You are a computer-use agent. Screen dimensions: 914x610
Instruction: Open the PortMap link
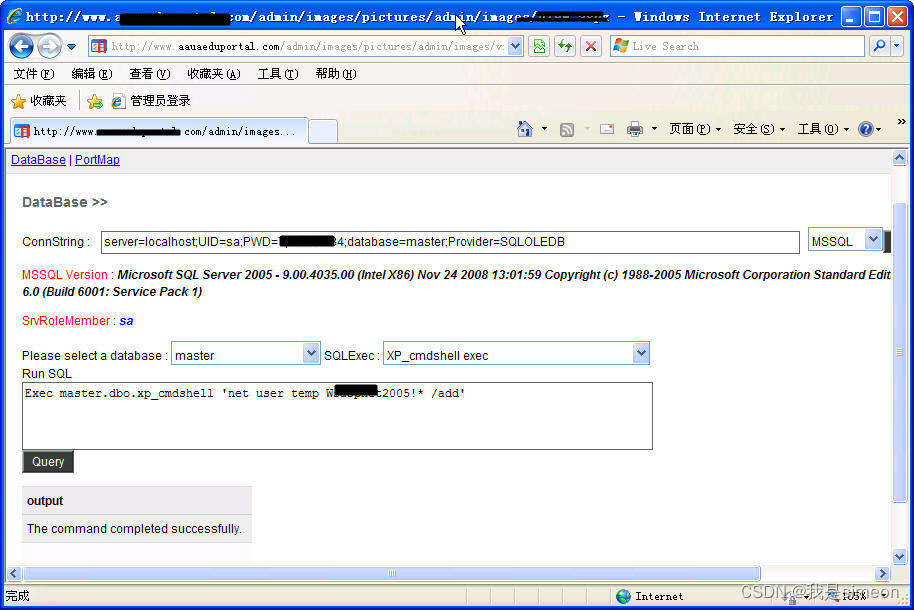click(x=97, y=160)
